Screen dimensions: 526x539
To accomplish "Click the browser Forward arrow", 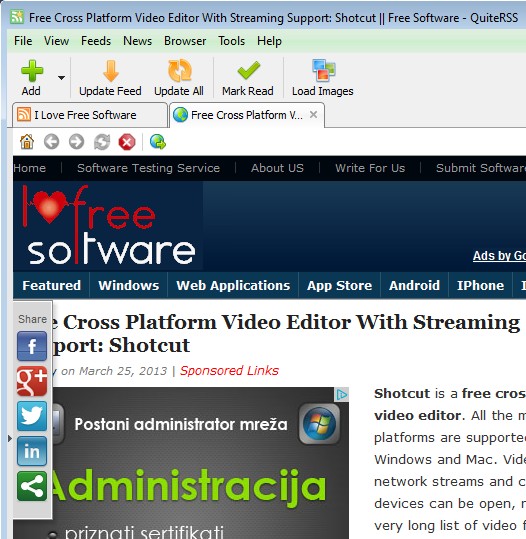I will tap(76, 142).
